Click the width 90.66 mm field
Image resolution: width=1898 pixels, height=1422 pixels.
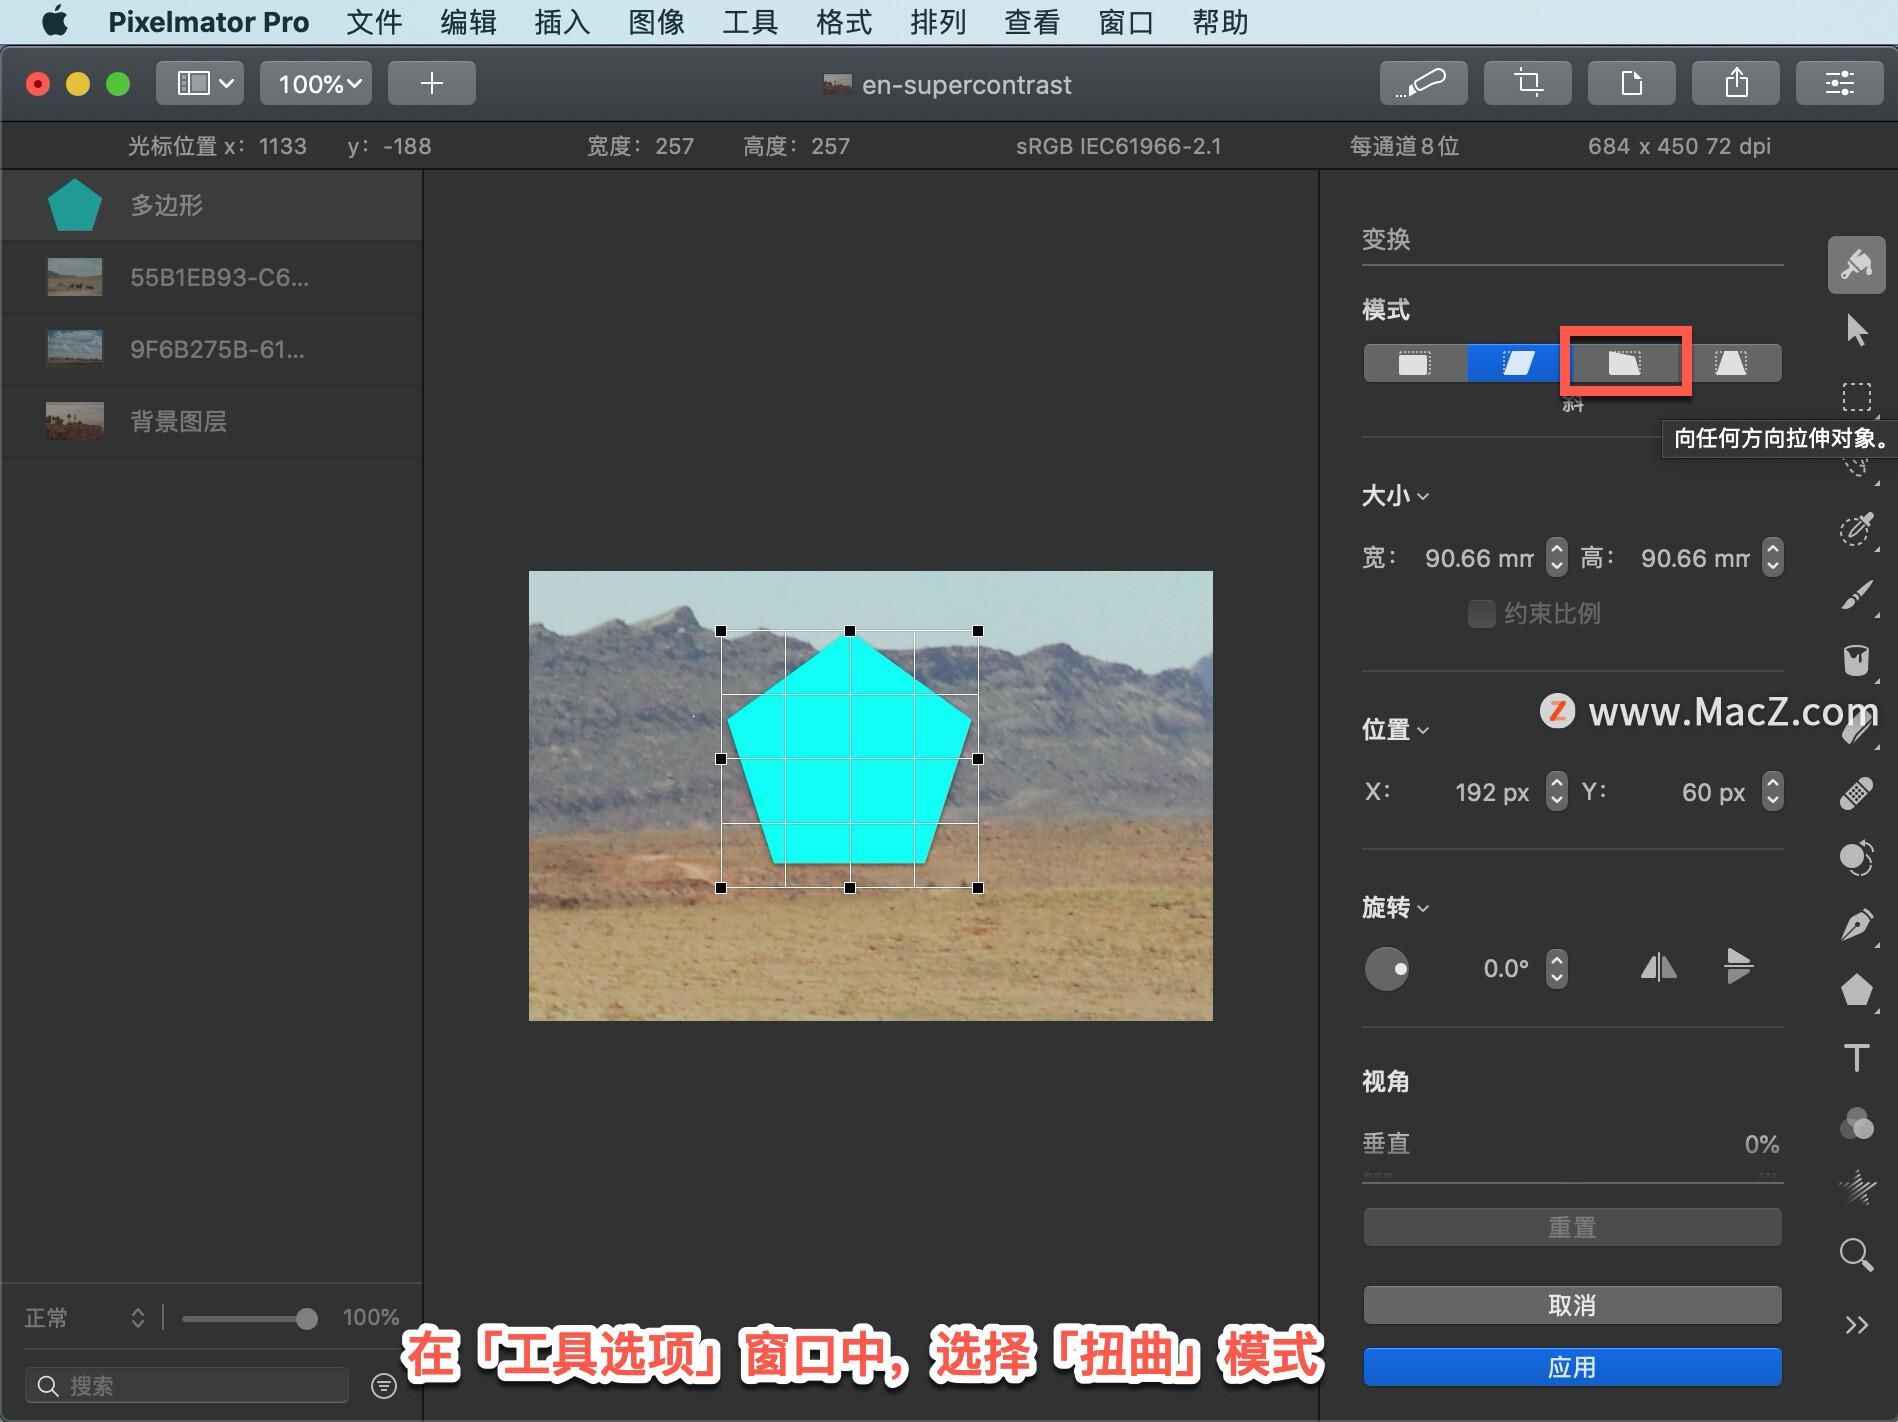click(x=1478, y=557)
